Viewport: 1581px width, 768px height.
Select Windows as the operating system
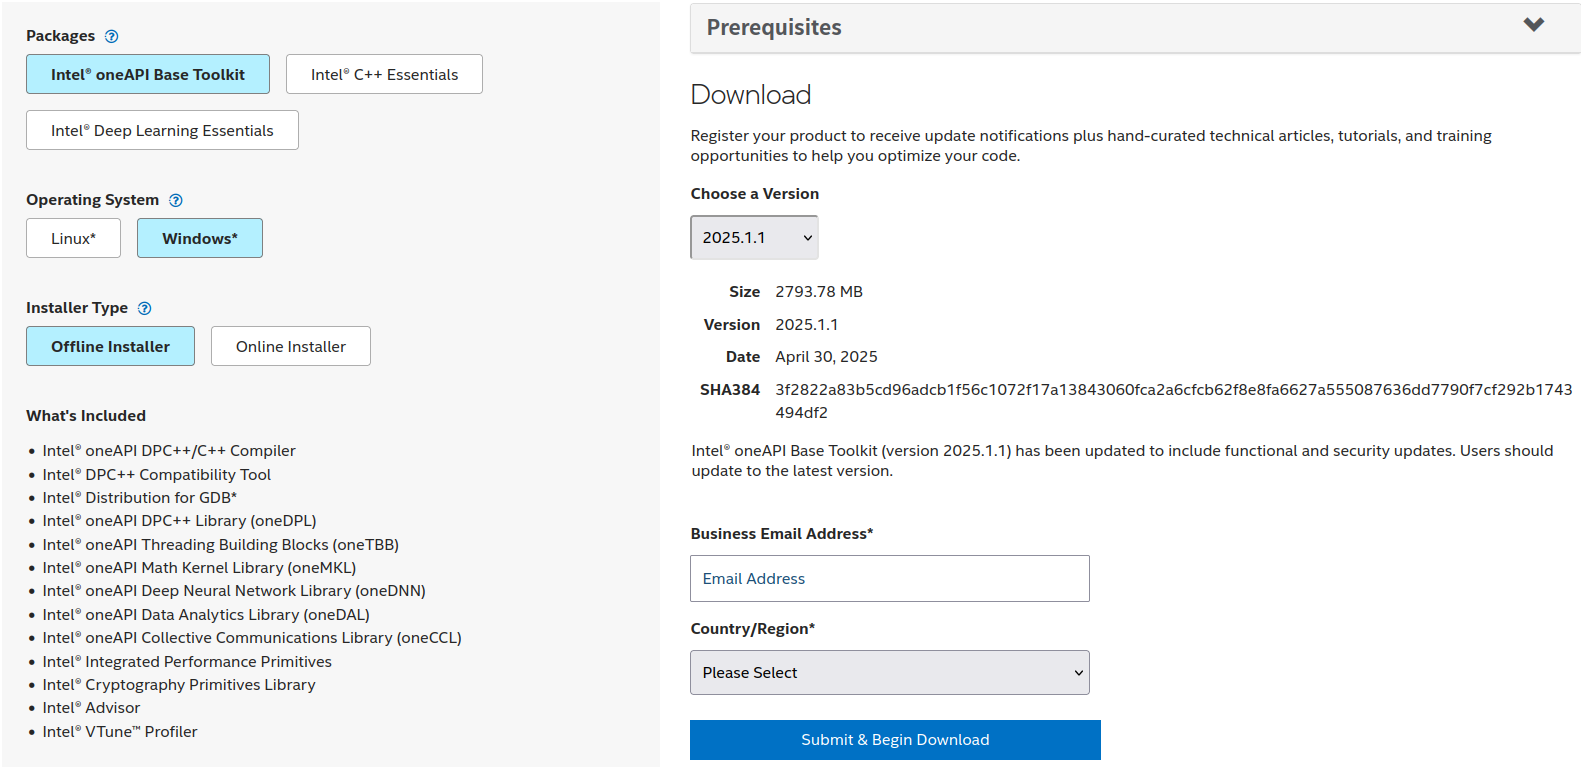coord(200,238)
